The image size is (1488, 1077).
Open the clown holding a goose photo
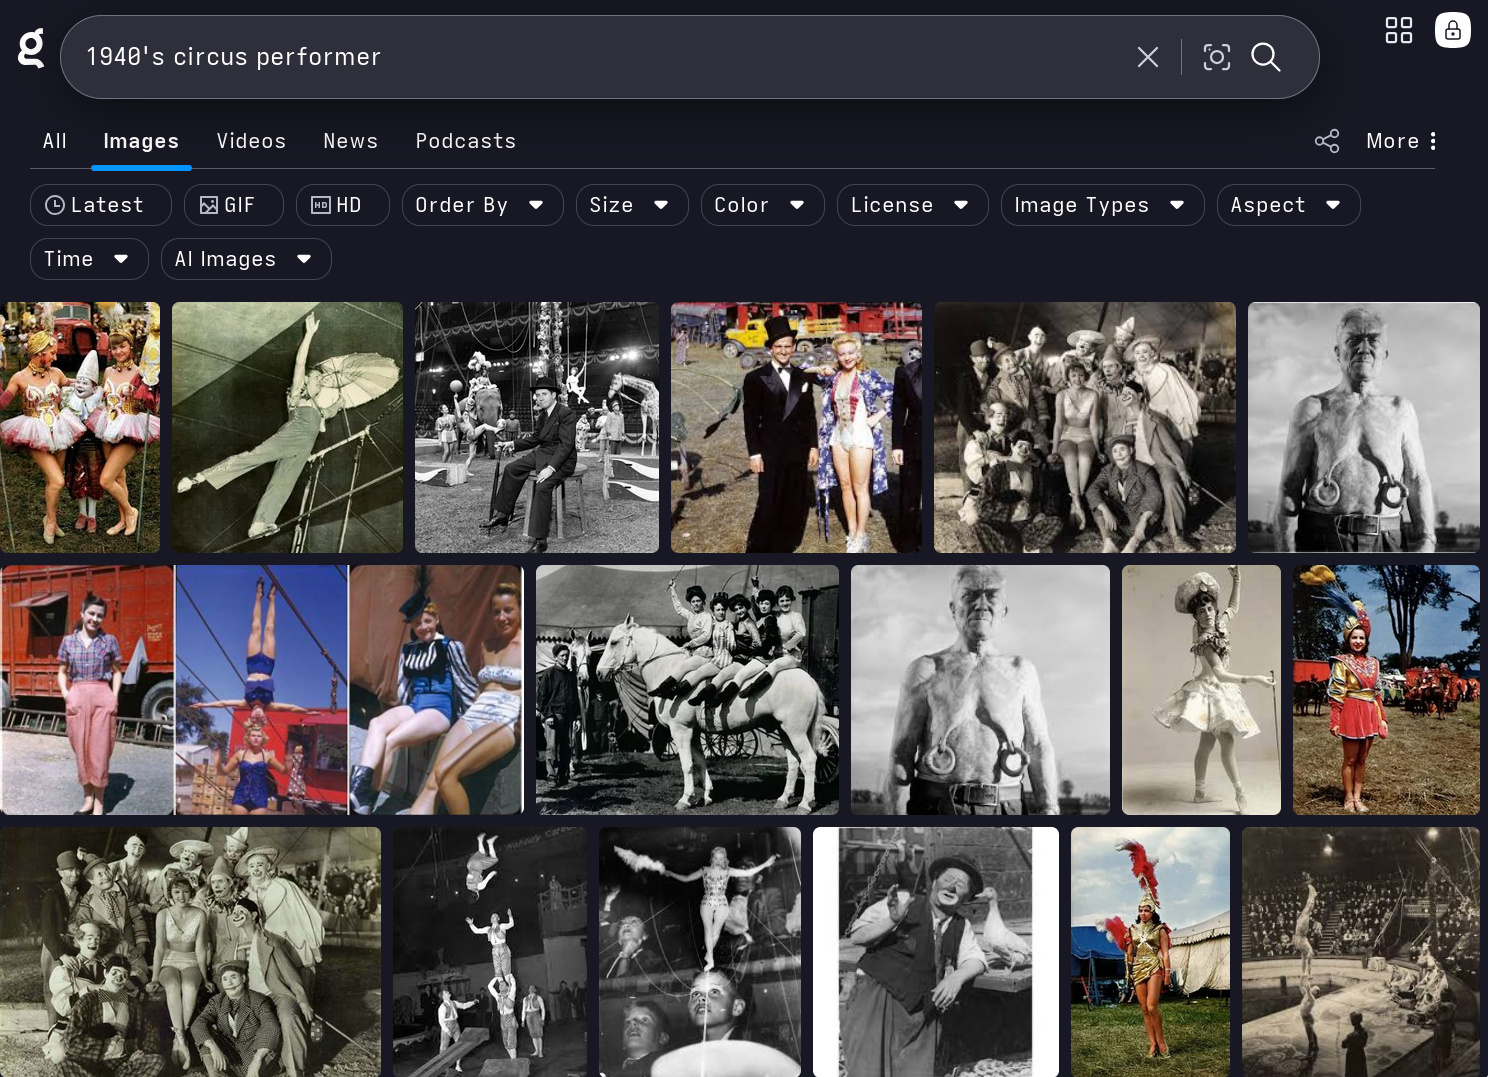click(936, 952)
